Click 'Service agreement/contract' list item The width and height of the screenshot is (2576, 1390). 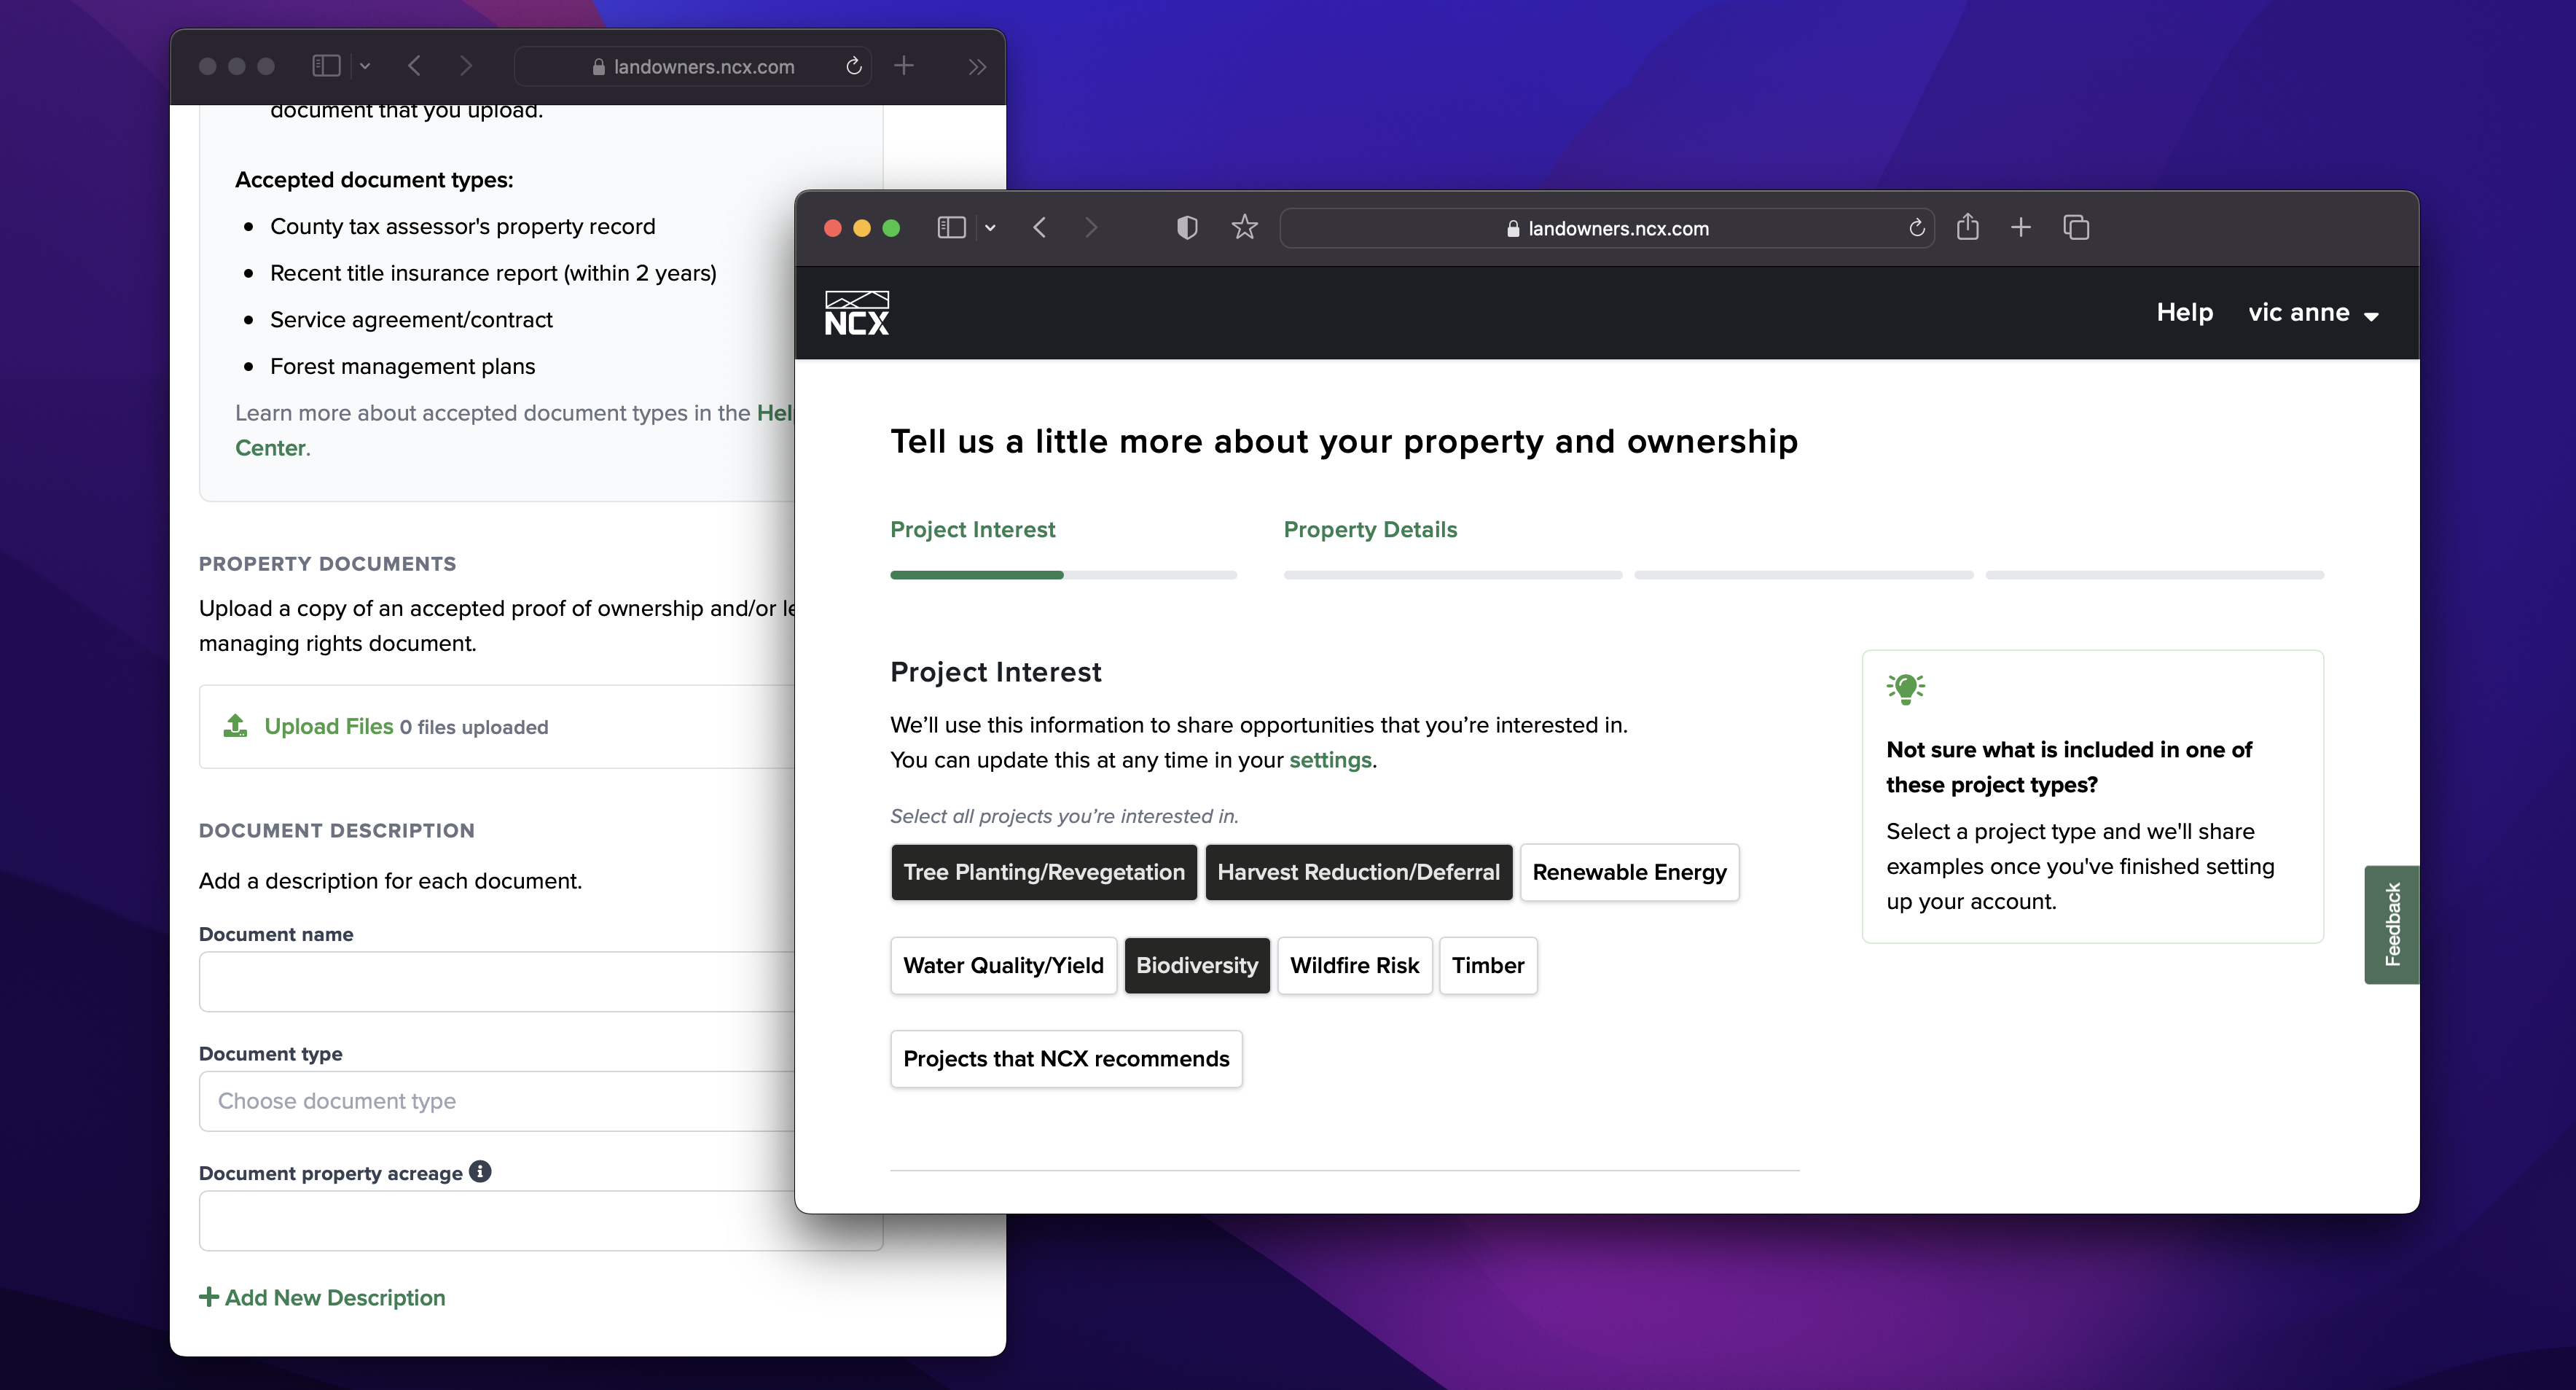tap(411, 320)
